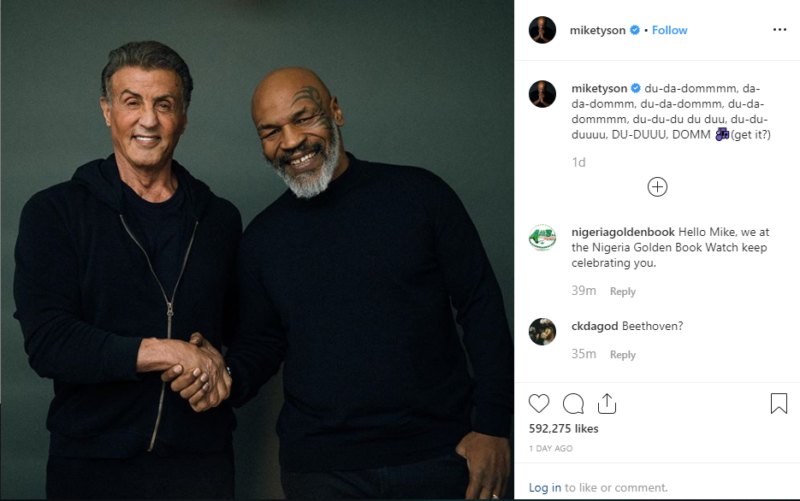Share the post via share icon

tap(606, 403)
